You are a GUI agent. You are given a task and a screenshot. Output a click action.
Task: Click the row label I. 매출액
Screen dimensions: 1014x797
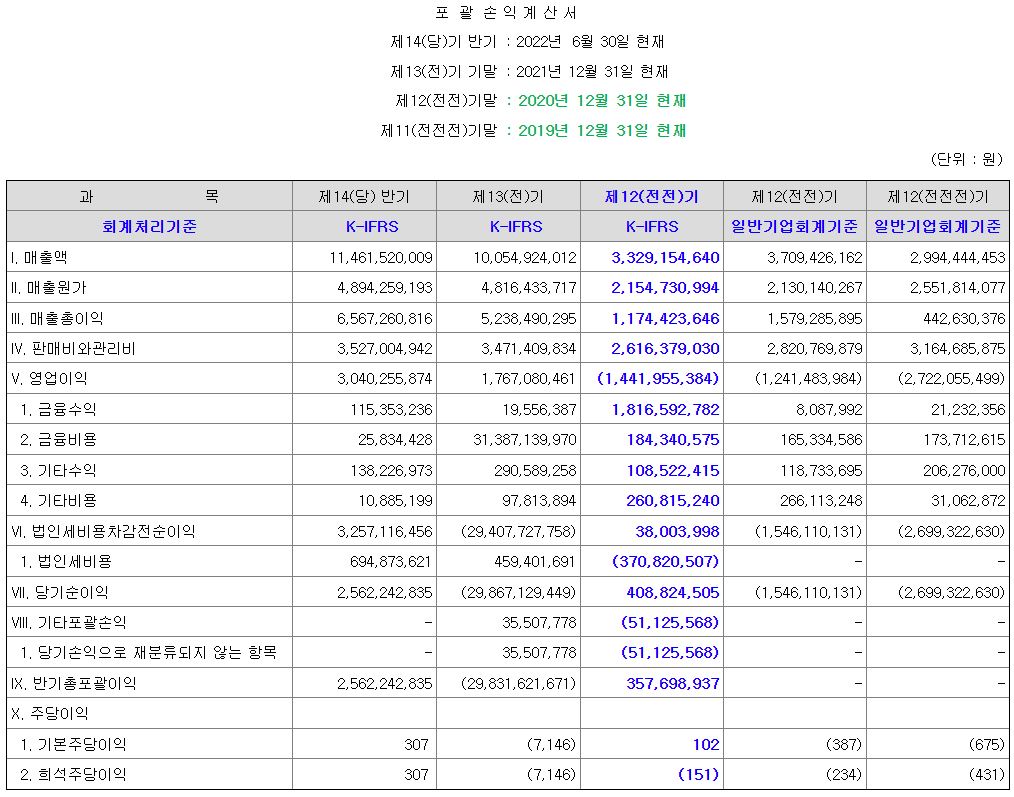39,257
